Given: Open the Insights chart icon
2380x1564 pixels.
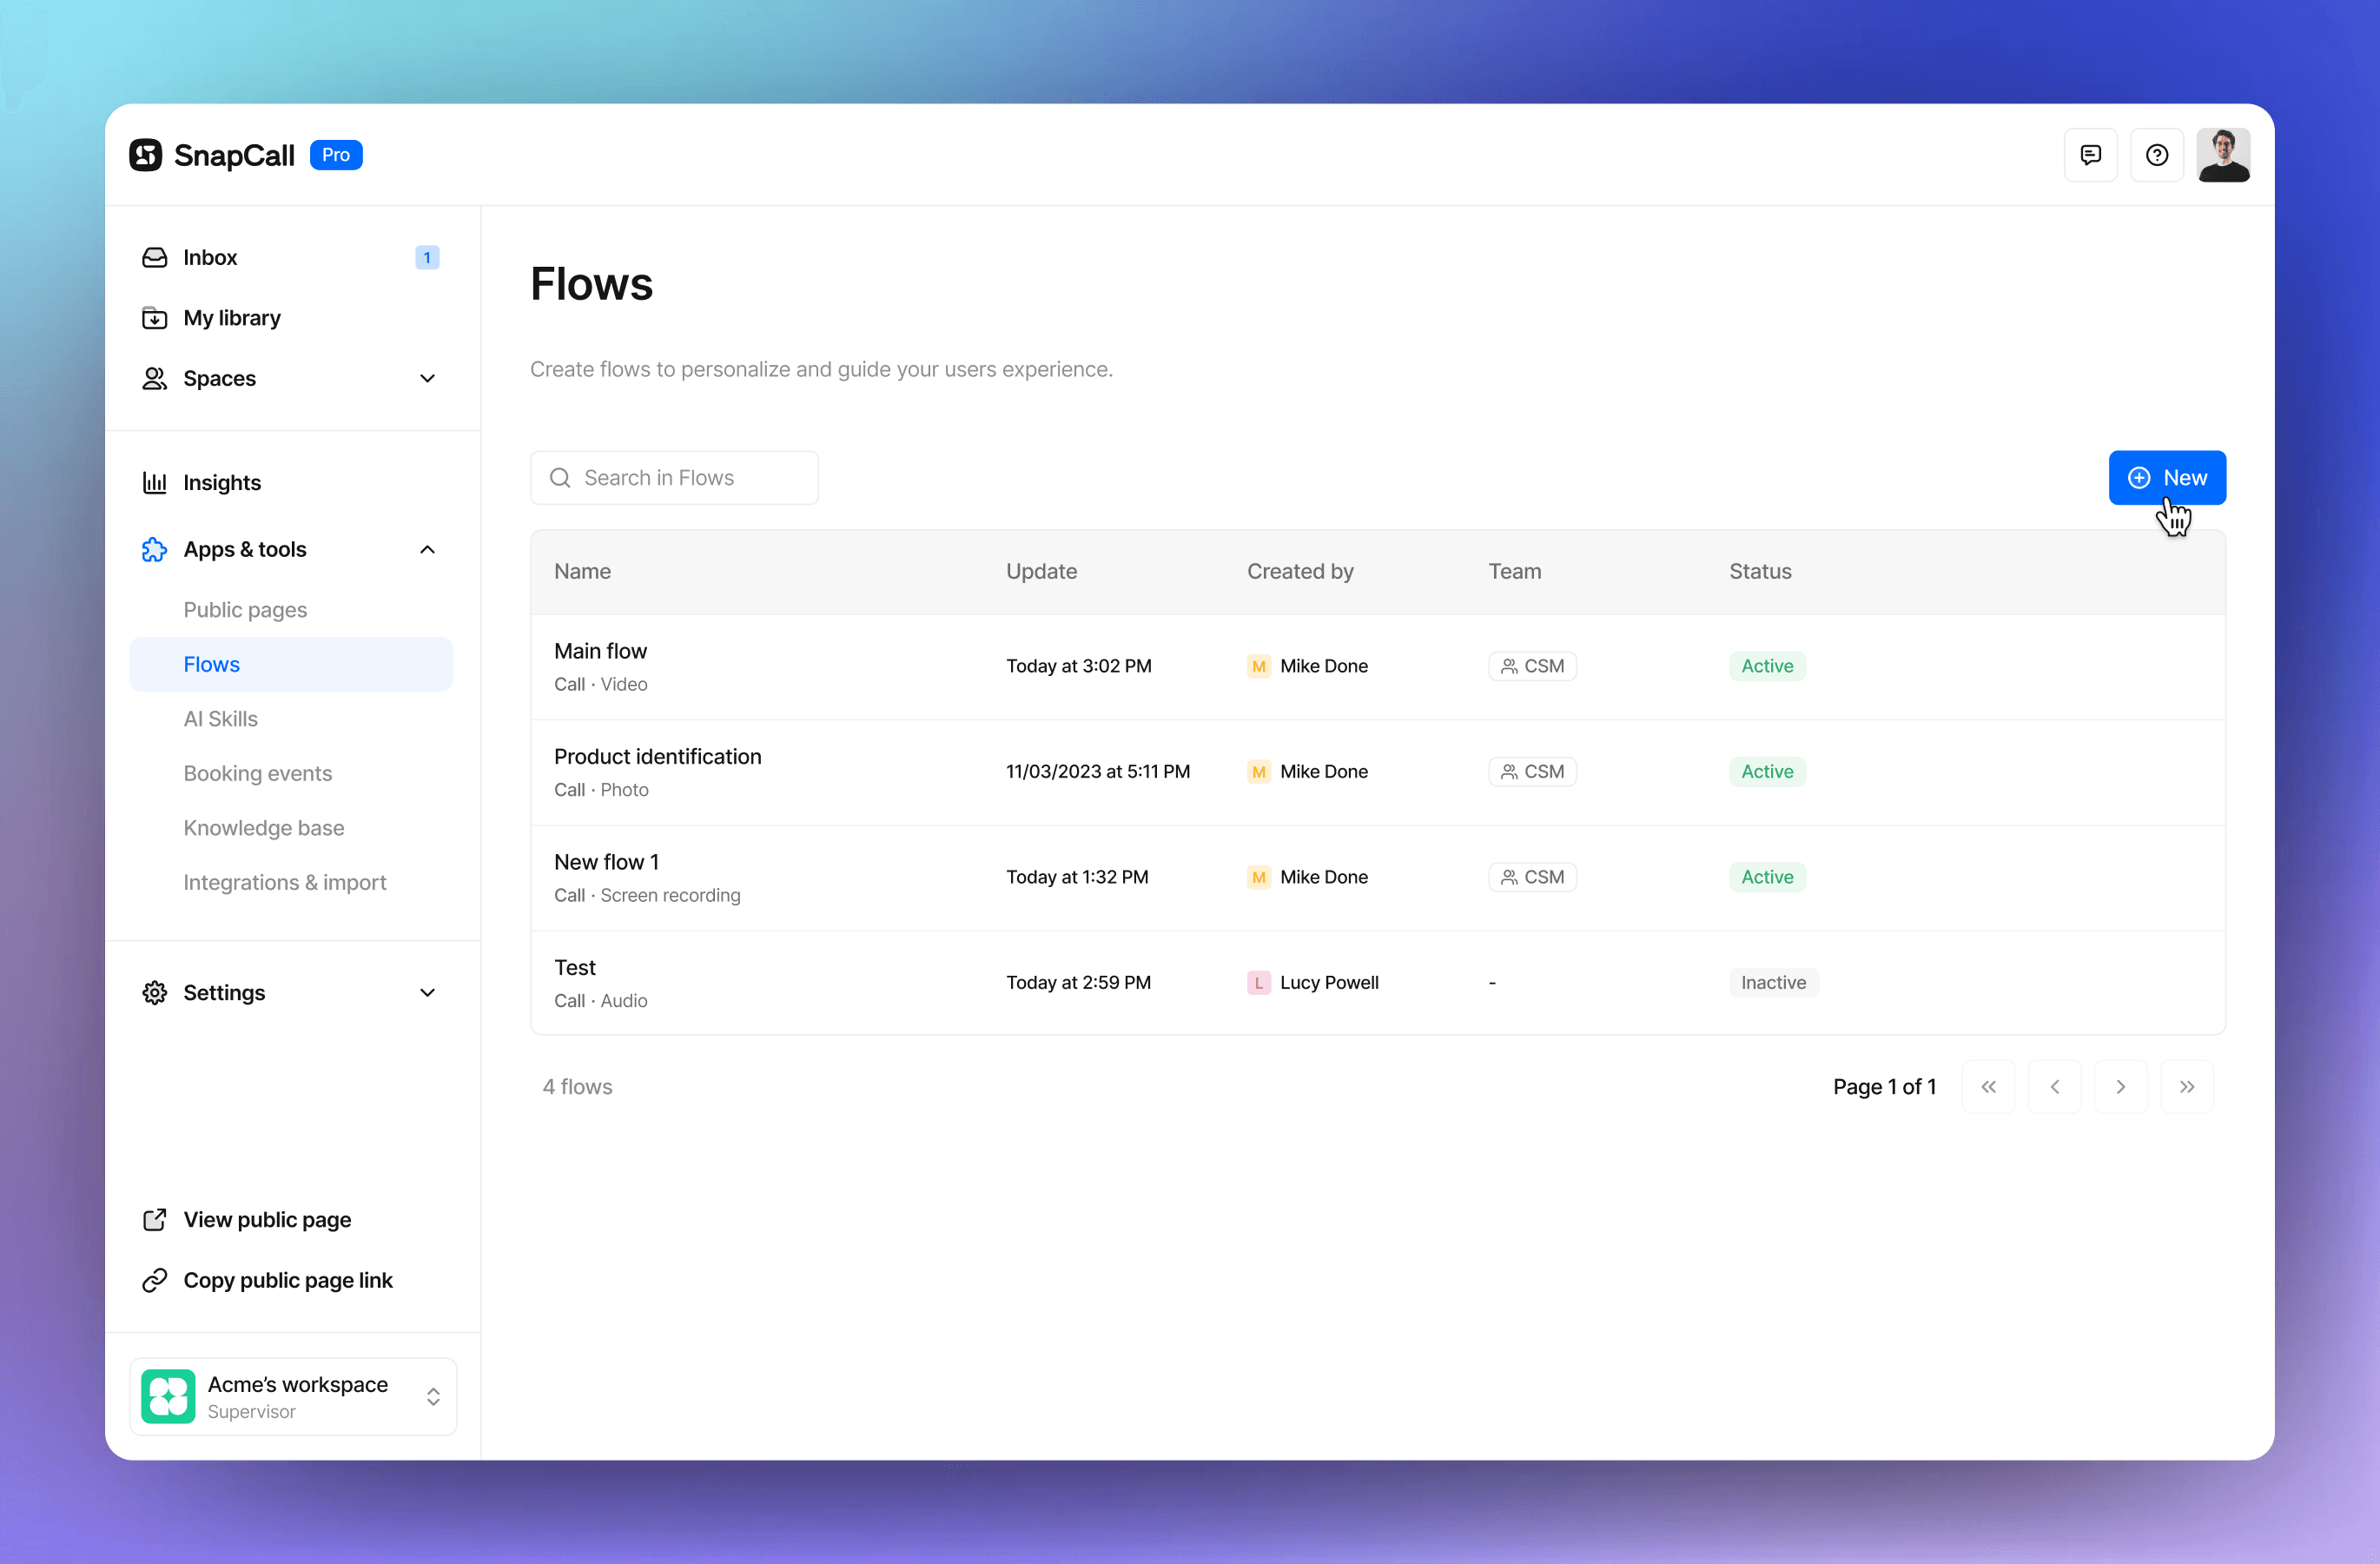Looking at the screenshot, I should click(x=154, y=483).
